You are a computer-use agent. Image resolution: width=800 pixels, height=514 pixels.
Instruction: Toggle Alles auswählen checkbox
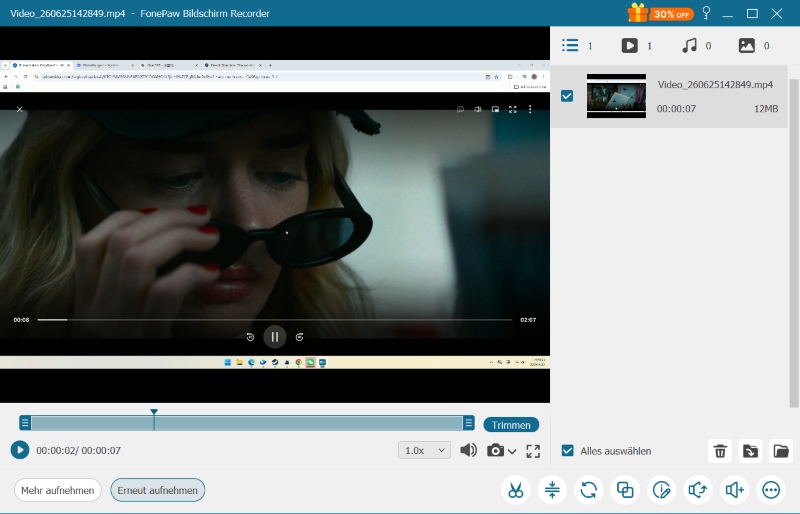[567, 451]
